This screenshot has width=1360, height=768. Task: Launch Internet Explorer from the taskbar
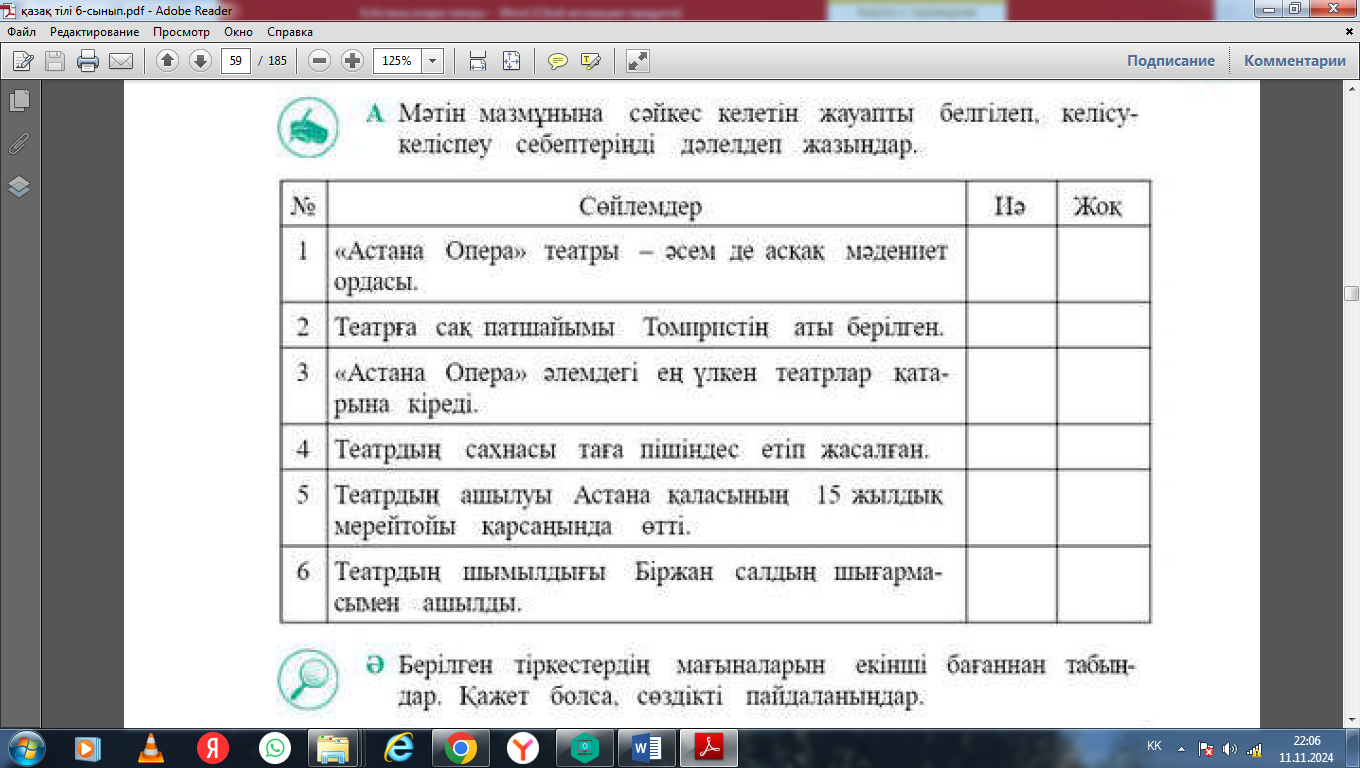(x=398, y=747)
